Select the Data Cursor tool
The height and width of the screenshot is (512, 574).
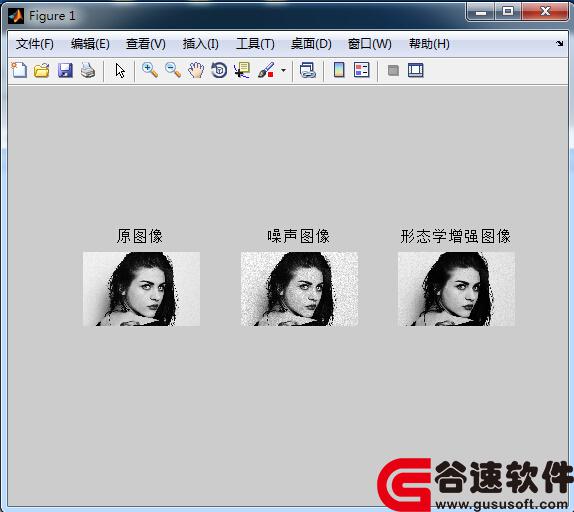click(x=242, y=70)
